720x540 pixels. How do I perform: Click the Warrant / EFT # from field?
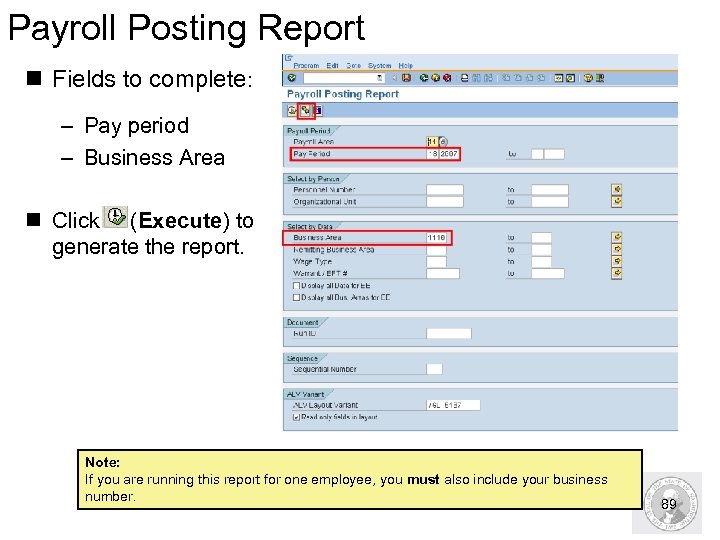pyautogui.click(x=443, y=274)
